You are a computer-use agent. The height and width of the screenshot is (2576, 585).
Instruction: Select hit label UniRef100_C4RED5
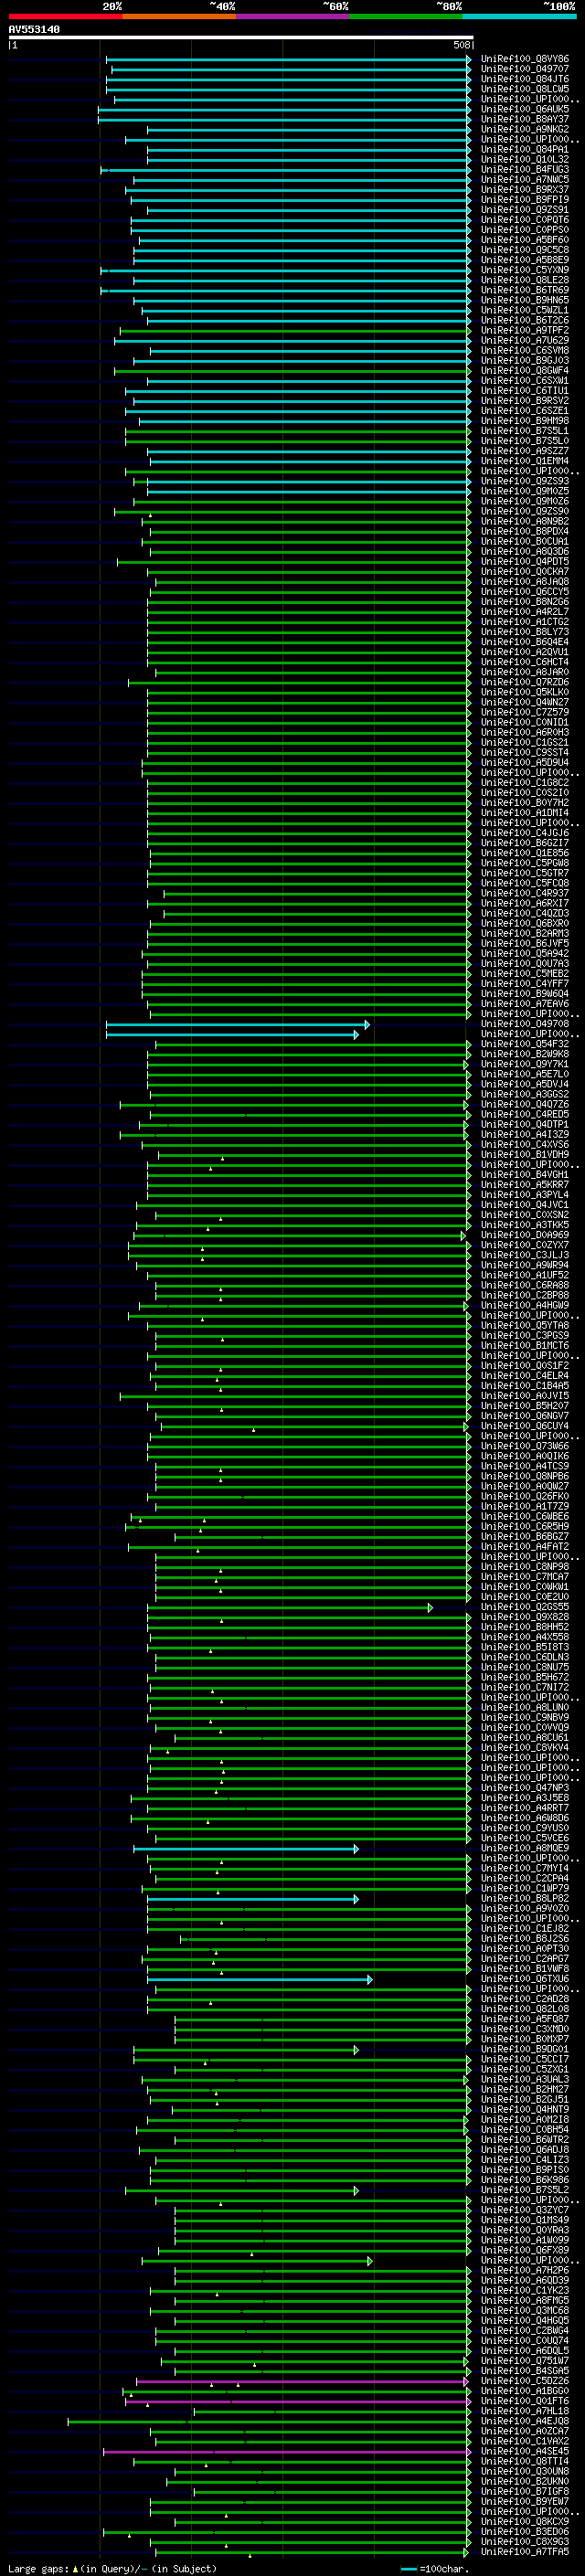point(525,1114)
